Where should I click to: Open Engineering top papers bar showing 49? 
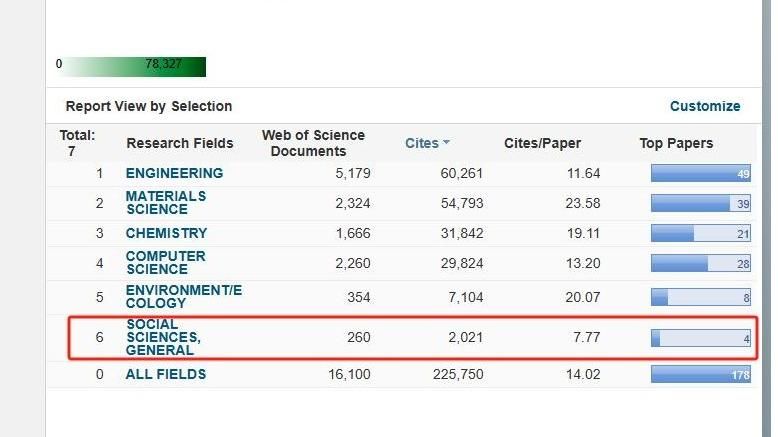coord(700,173)
